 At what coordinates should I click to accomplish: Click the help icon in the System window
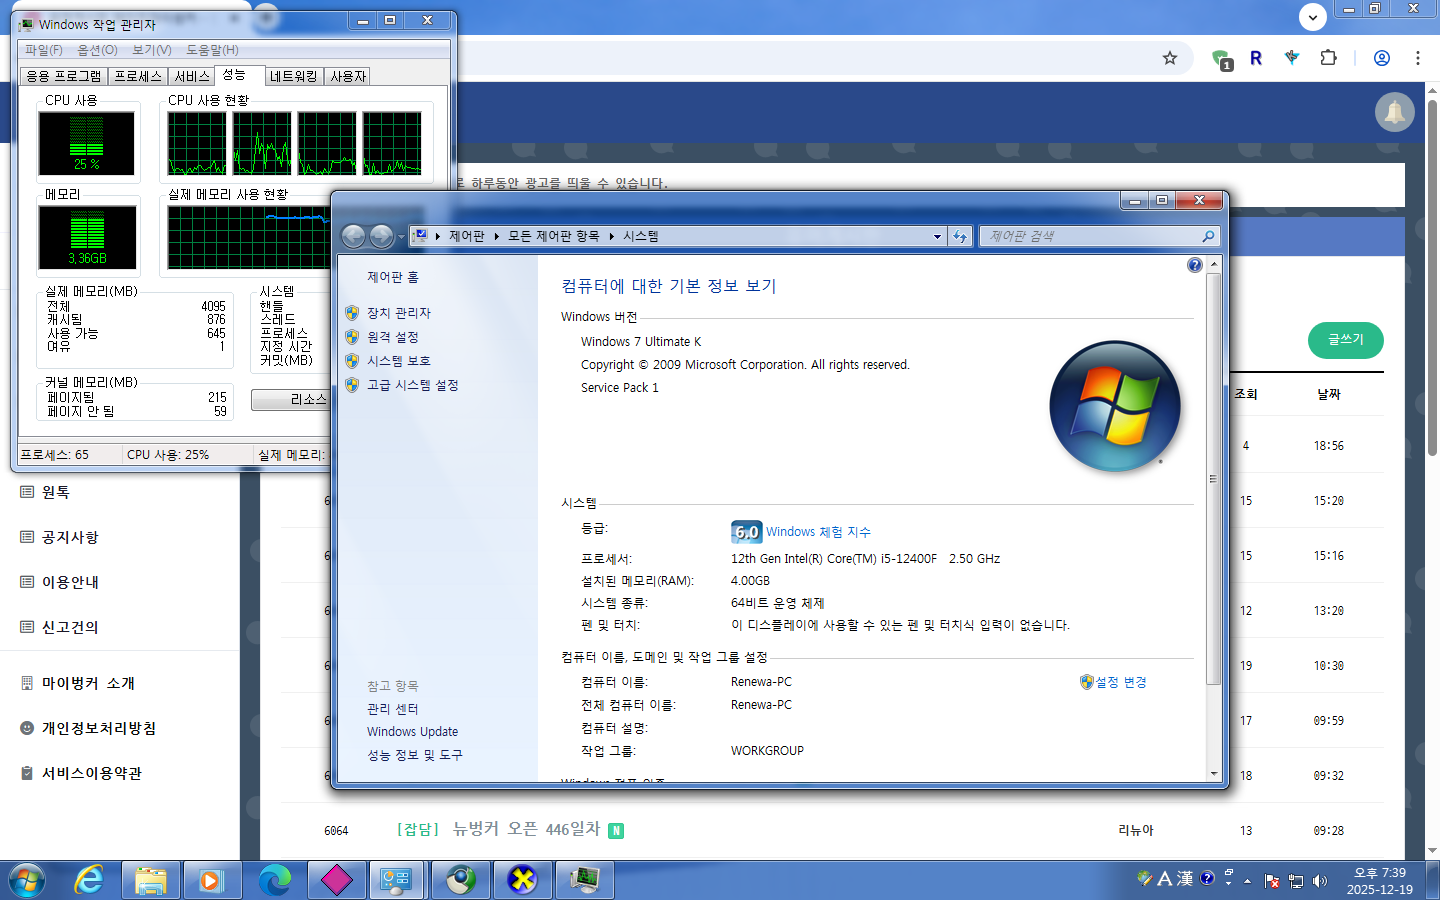1194,265
